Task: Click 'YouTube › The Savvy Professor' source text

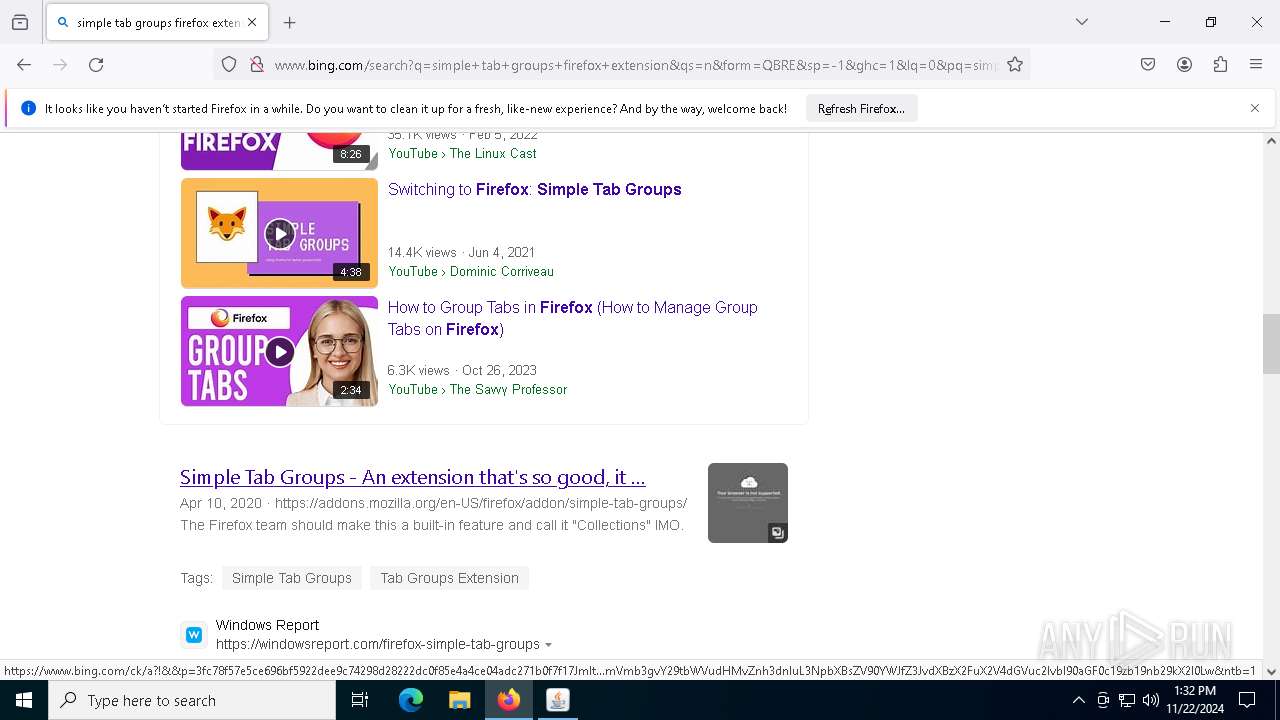Action: pyautogui.click(x=477, y=389)
